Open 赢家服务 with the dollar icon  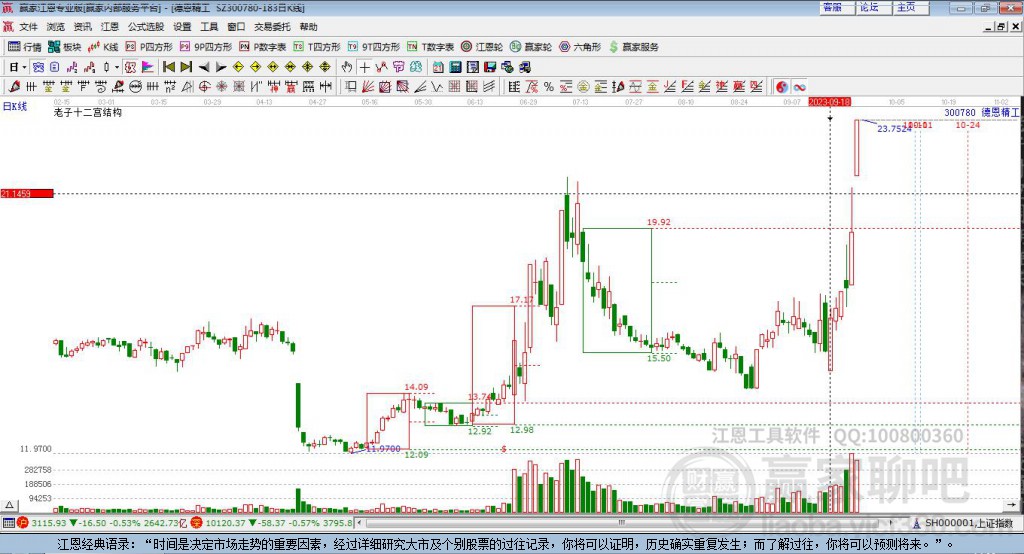point(633,47)
